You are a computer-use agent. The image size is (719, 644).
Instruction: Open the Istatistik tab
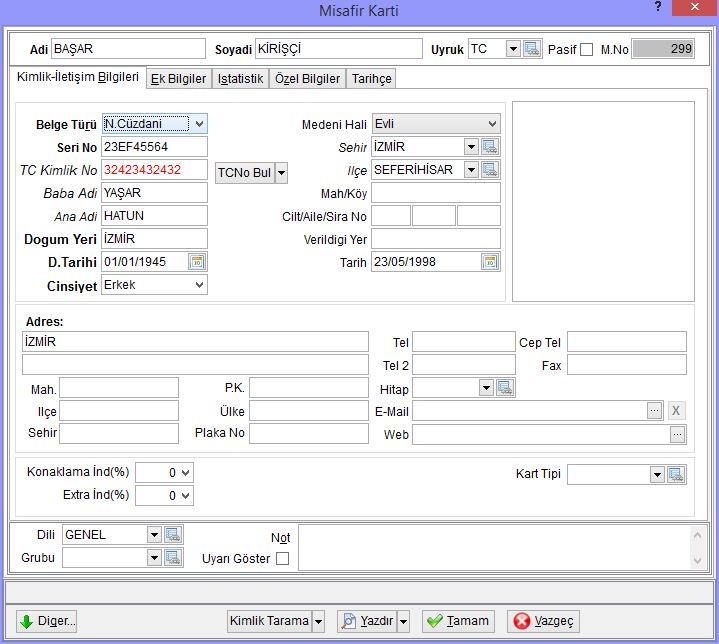240,79
